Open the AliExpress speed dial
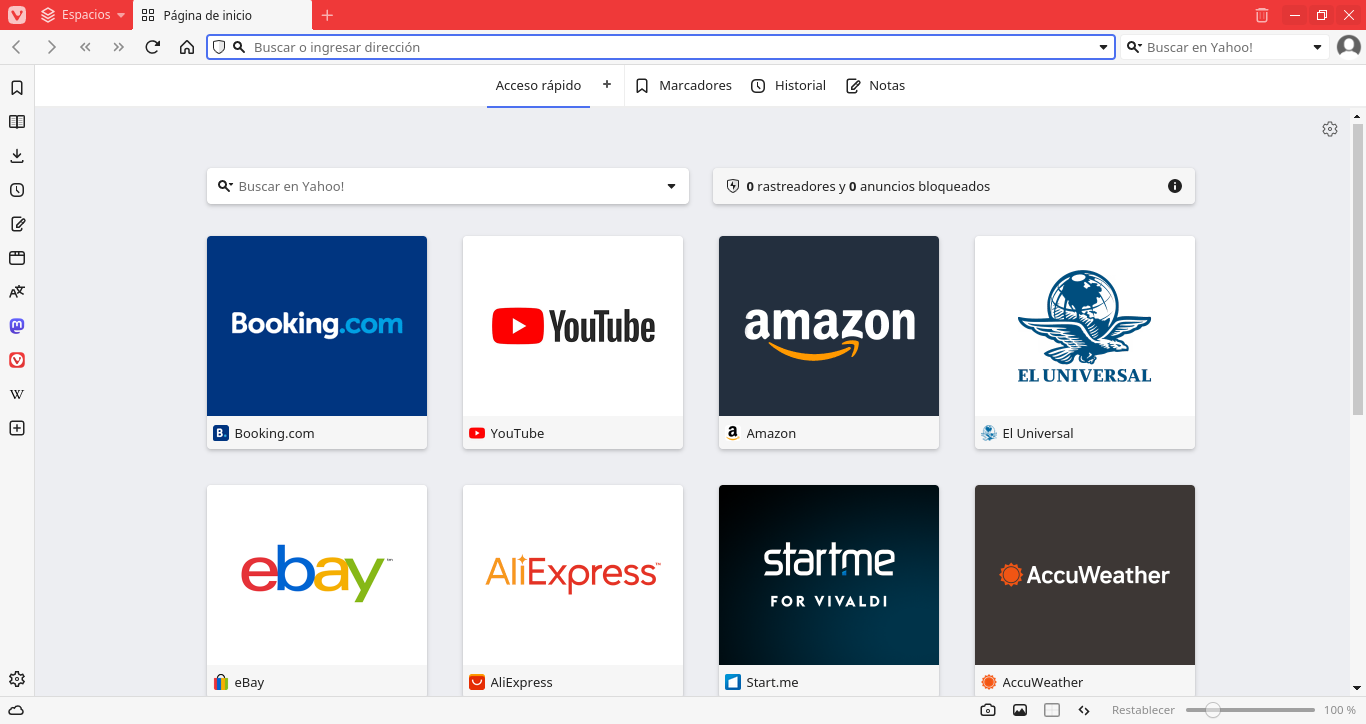 573,590
